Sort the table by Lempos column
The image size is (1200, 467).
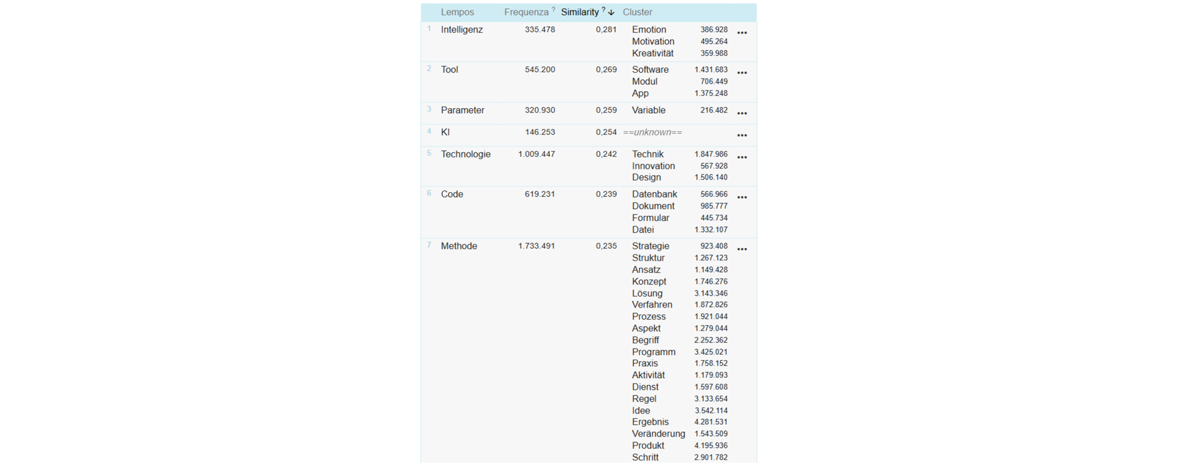tap(457, 13)
